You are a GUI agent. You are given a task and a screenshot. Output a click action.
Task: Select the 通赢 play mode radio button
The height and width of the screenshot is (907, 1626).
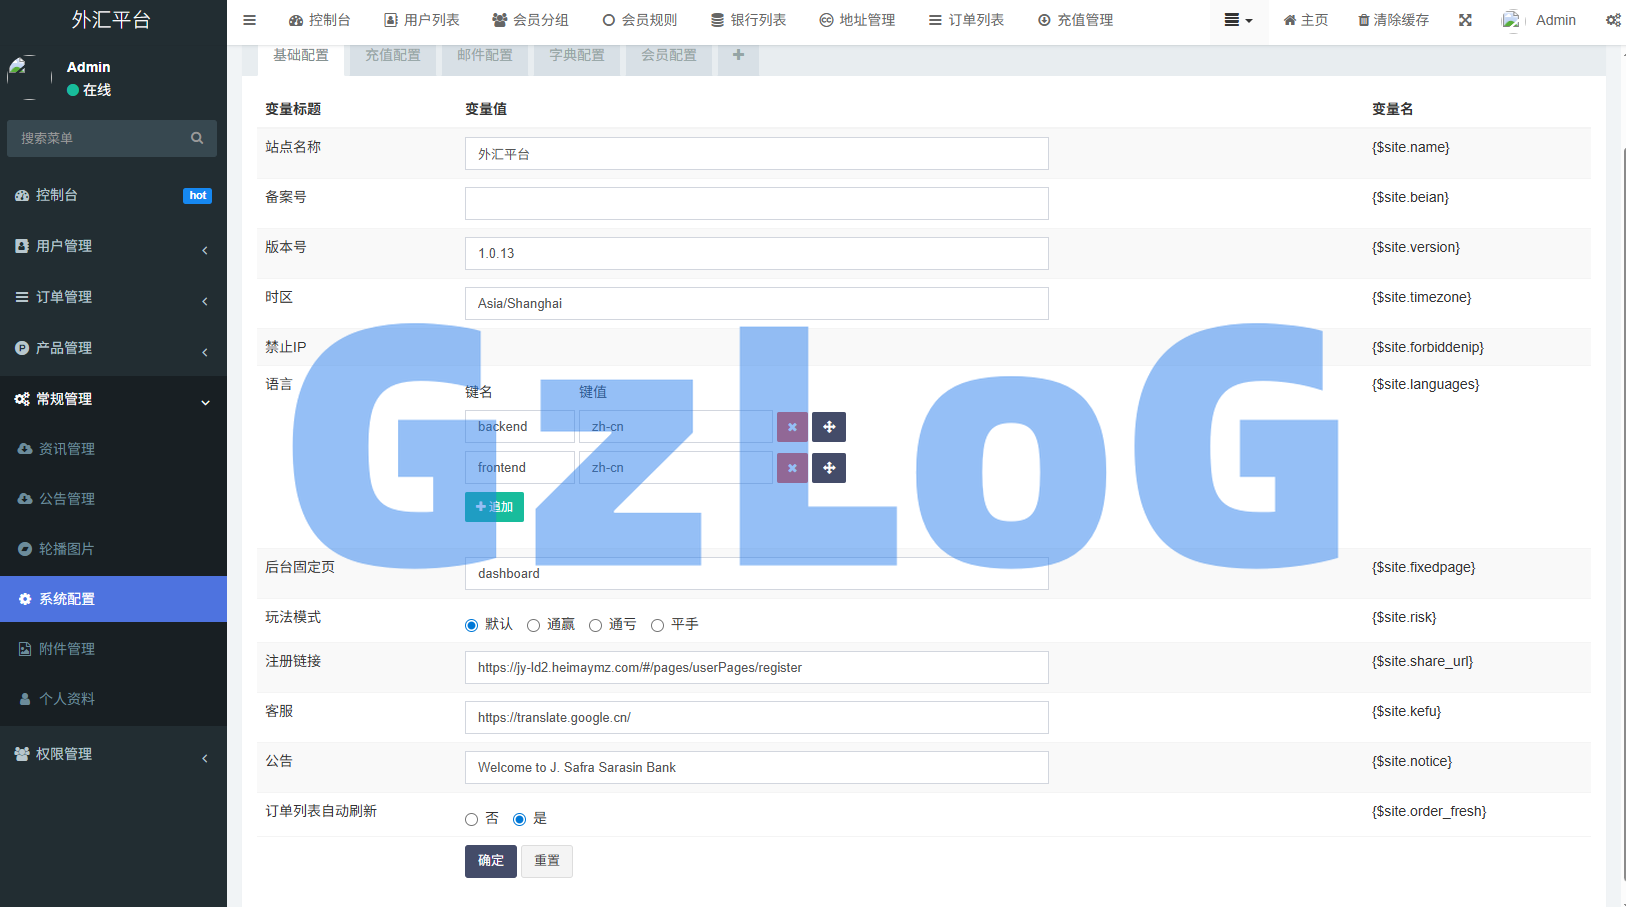tap(533, 624)
